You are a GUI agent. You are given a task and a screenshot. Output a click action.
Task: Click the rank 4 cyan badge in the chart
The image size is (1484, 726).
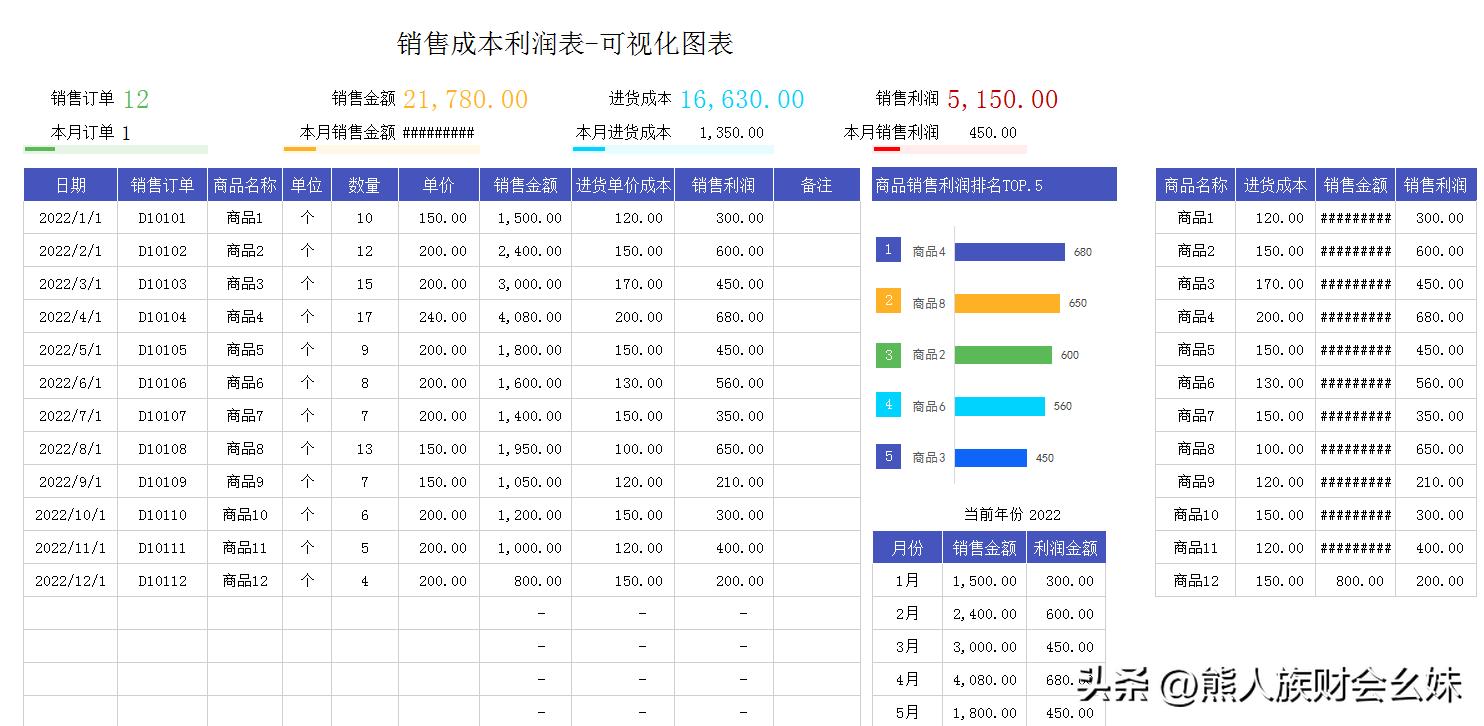pyautogui.click(x=888, y=406)
